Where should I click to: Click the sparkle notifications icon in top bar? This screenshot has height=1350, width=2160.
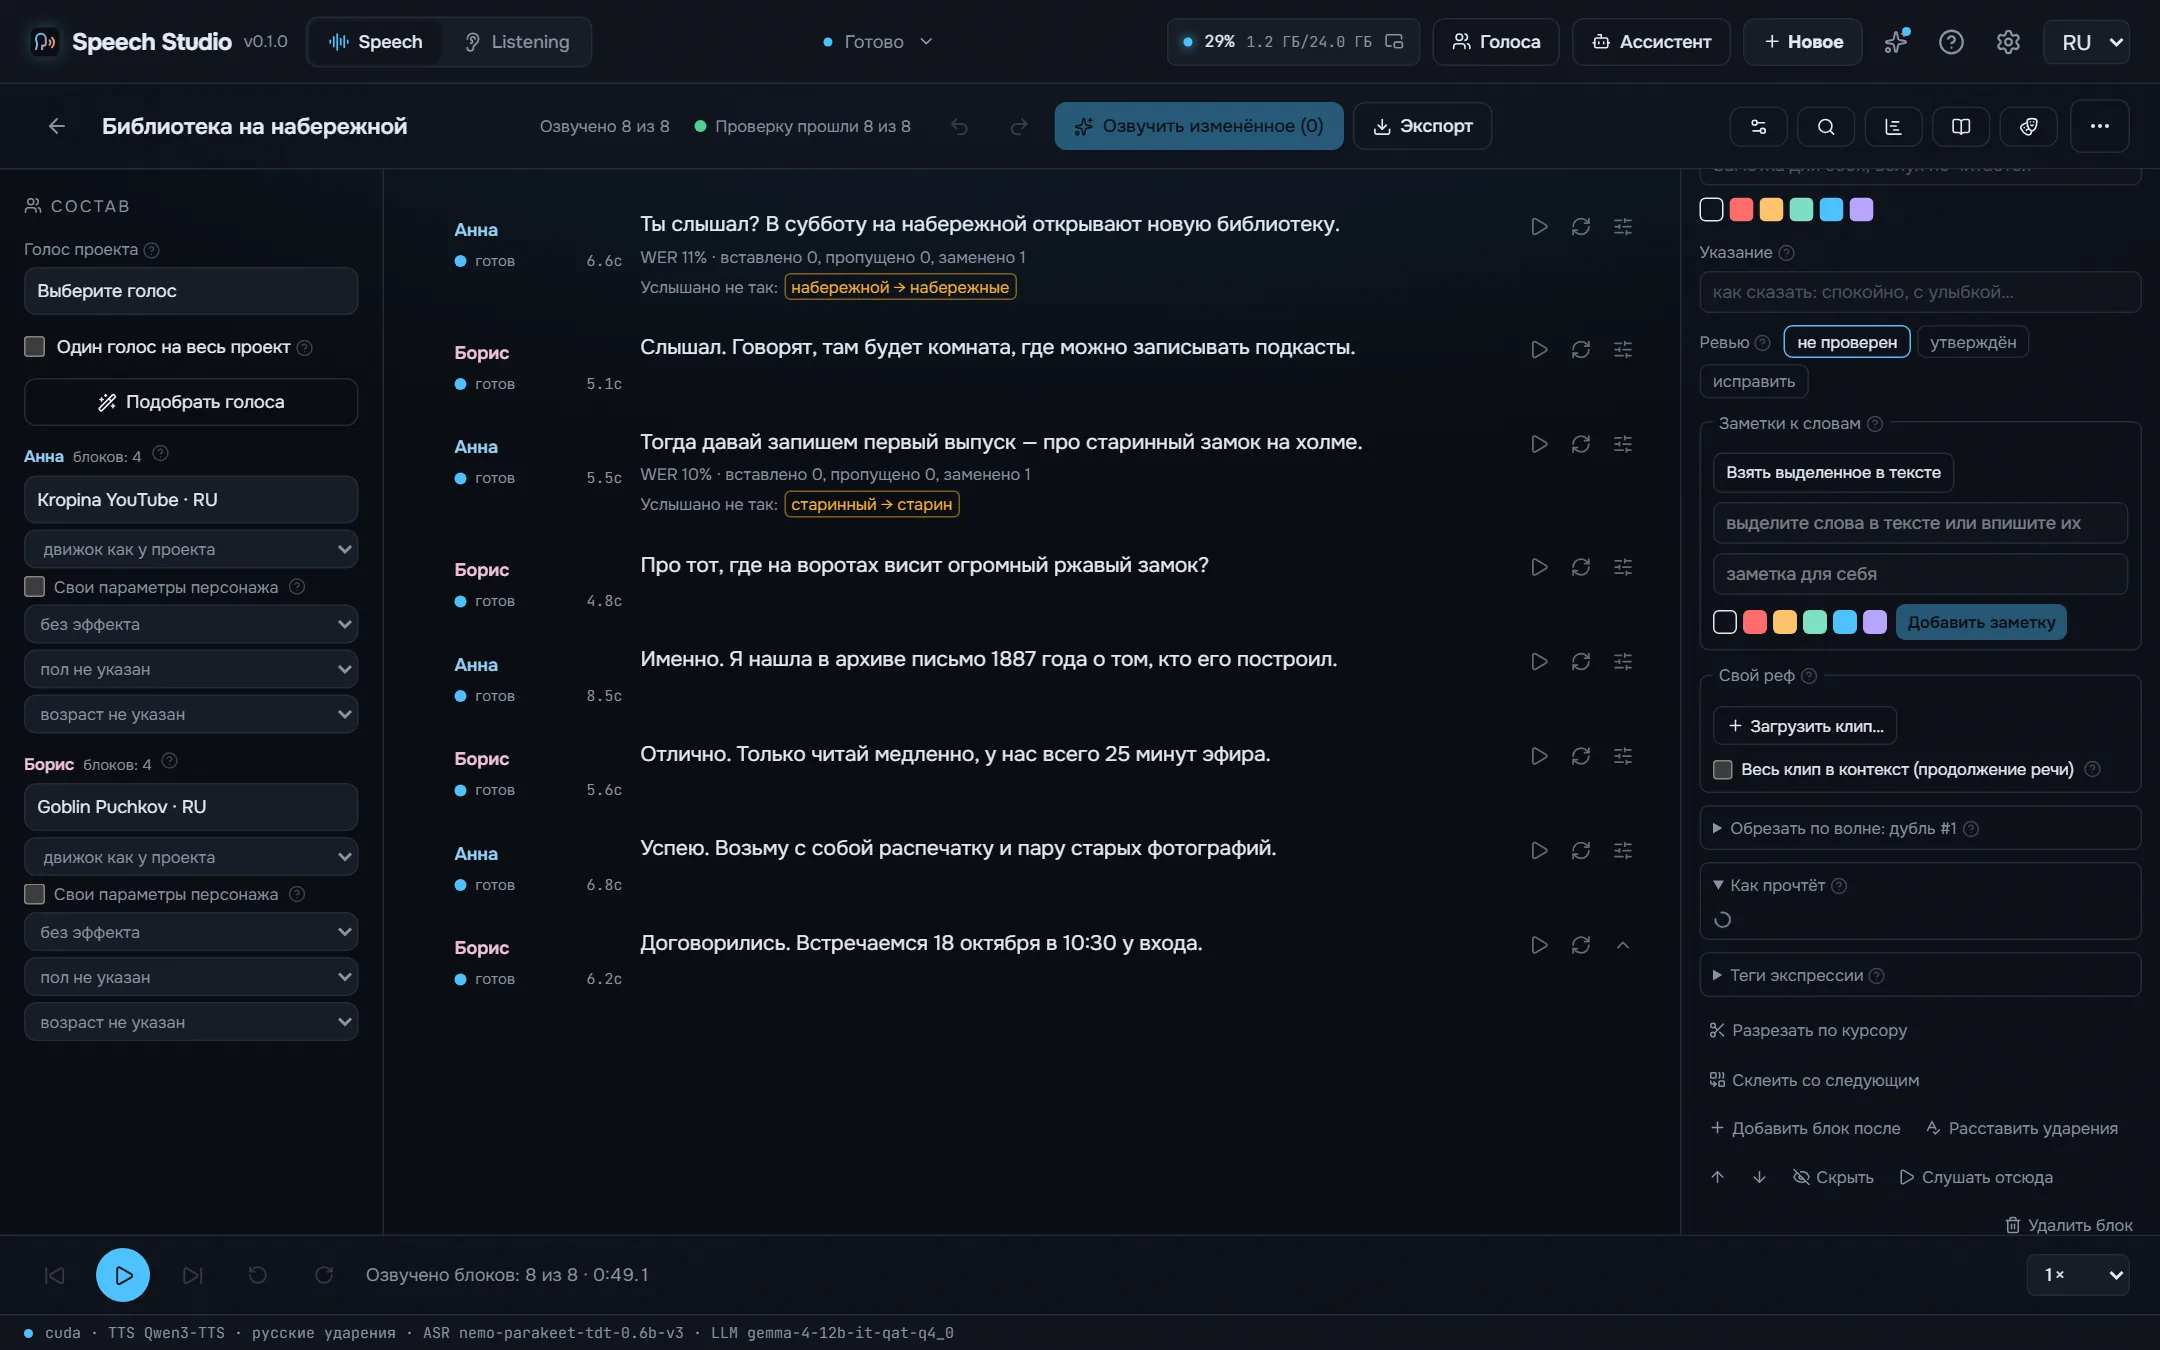click(1896, 42)
